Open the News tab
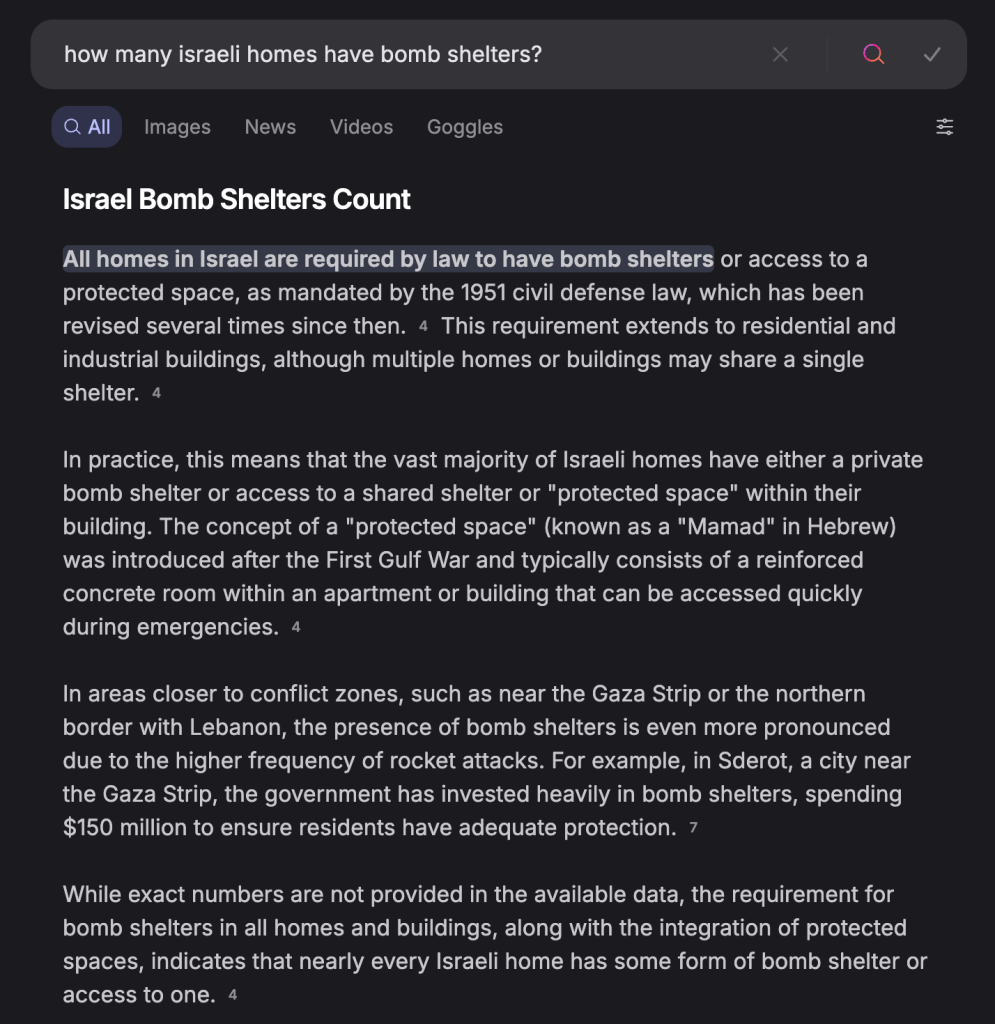 (270, 127)
